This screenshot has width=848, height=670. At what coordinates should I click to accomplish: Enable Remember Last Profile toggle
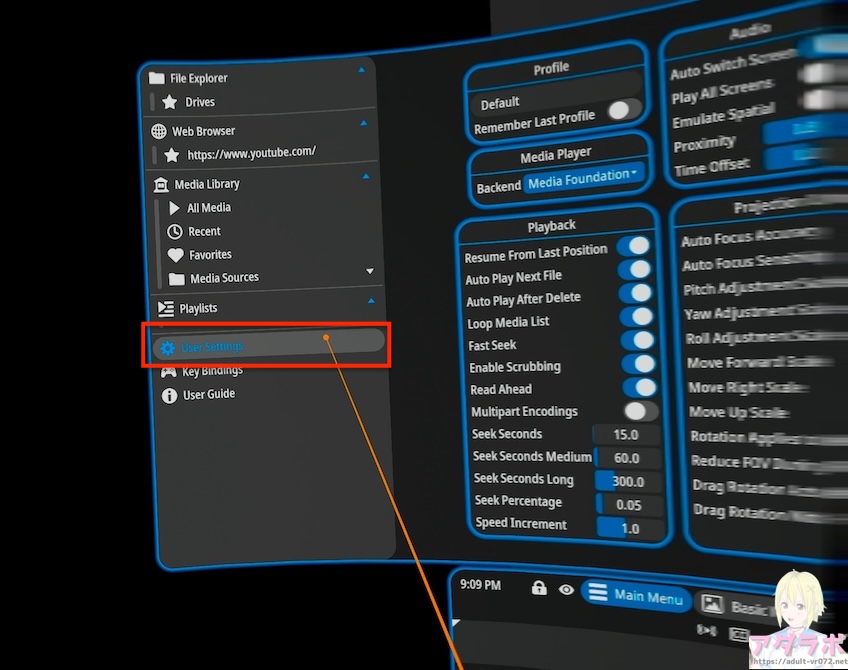[x=623, y=111]
